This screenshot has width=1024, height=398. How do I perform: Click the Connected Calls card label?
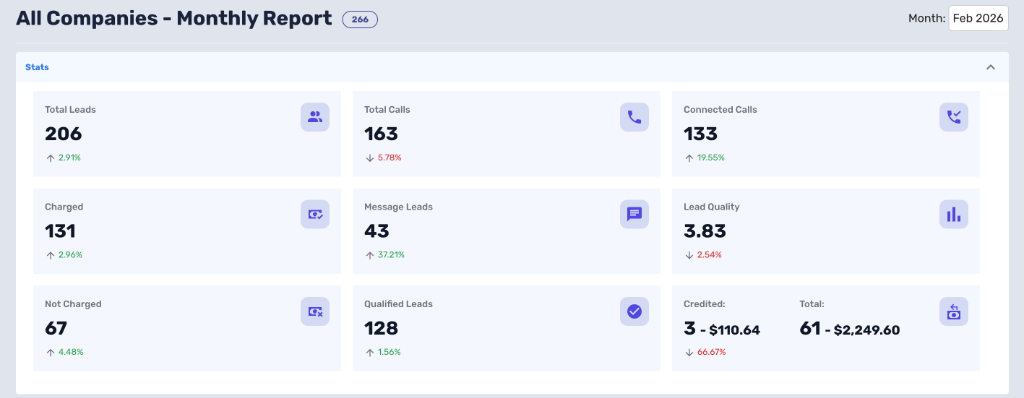720,110
